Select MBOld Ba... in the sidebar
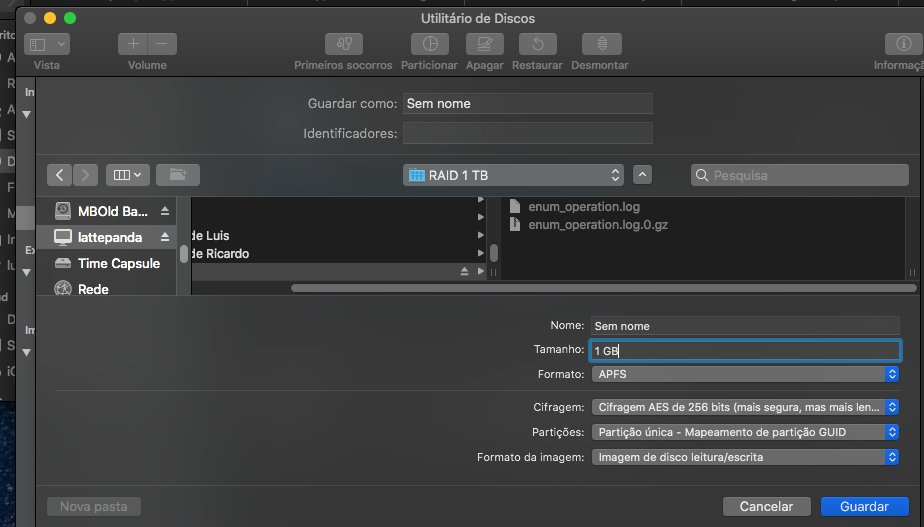The height and width of the screenshot is (527, 924). 105,211
